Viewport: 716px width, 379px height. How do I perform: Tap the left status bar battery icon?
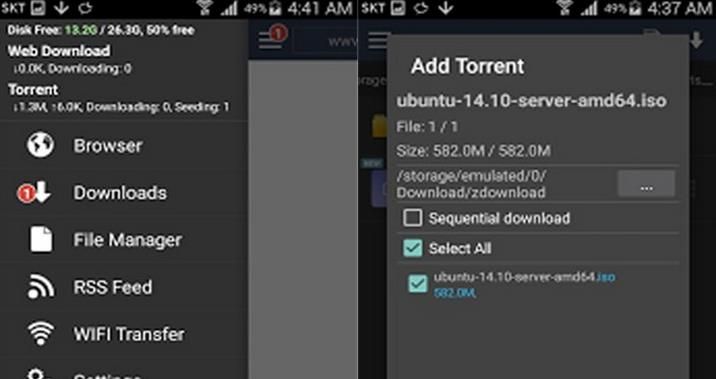pyautogui.click(x=276, y=8)
